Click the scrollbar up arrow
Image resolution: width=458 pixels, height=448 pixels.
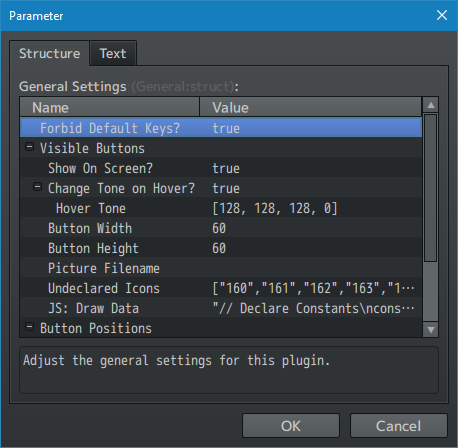431,105
